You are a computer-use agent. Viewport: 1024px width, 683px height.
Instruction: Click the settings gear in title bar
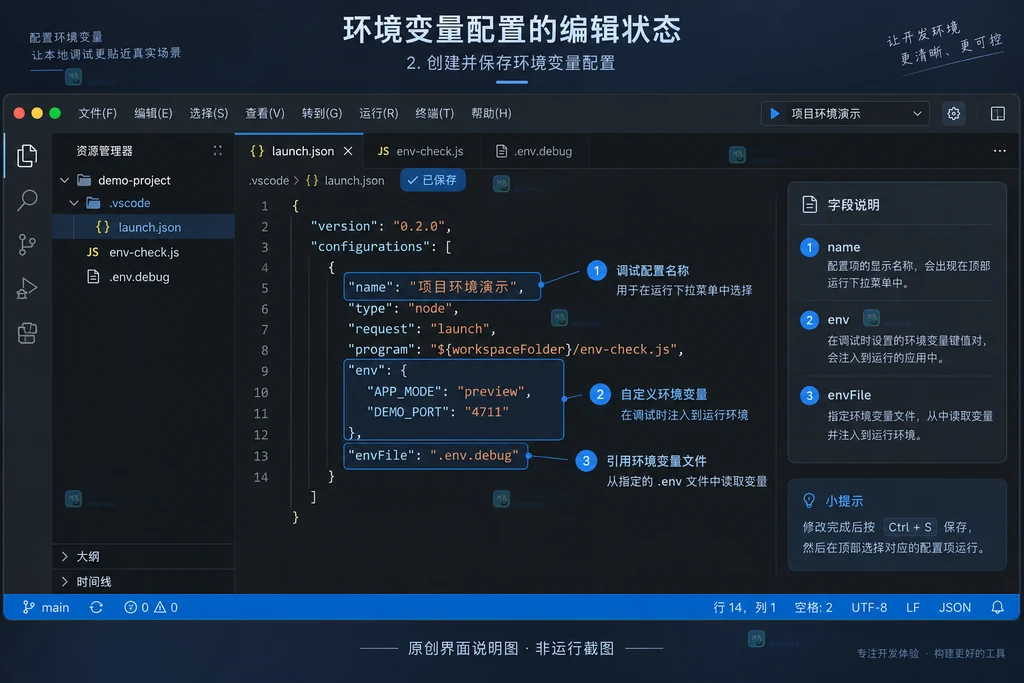click(x=953, y=114)
